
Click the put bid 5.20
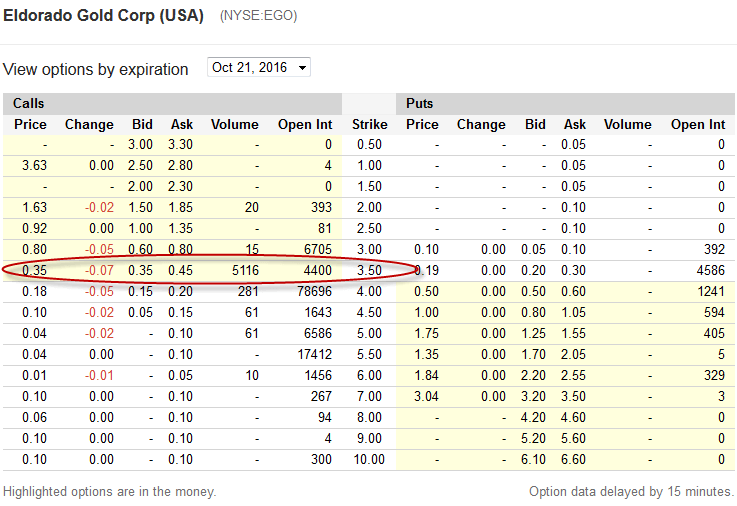[x=533, y=439]
